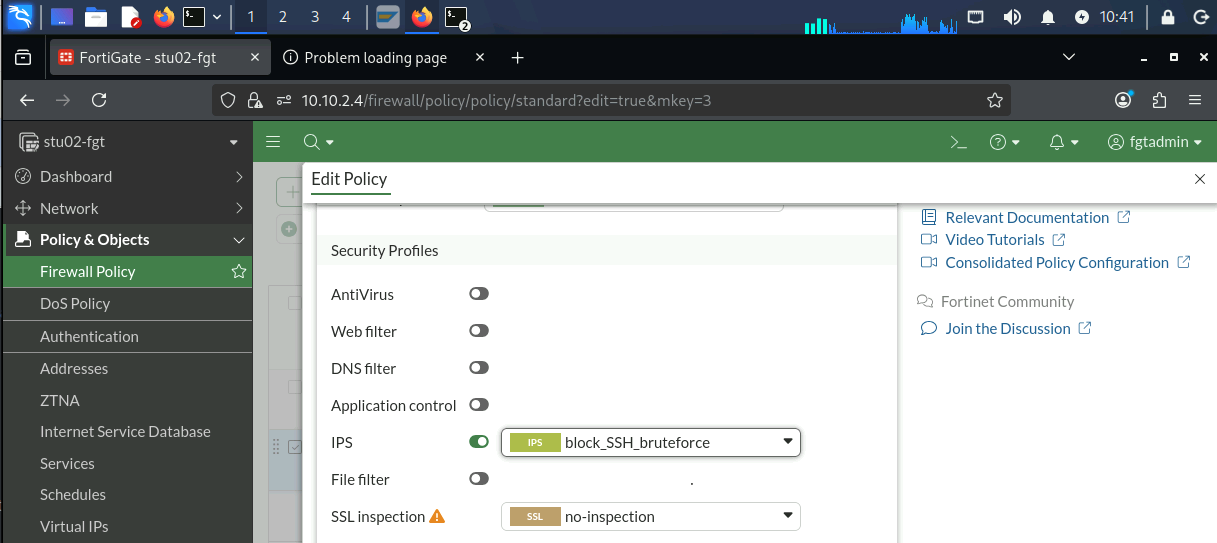Bookmark this page with address bar star
Screen dimensions: 1217x543
pyautogui.click(x=994, y=100)
